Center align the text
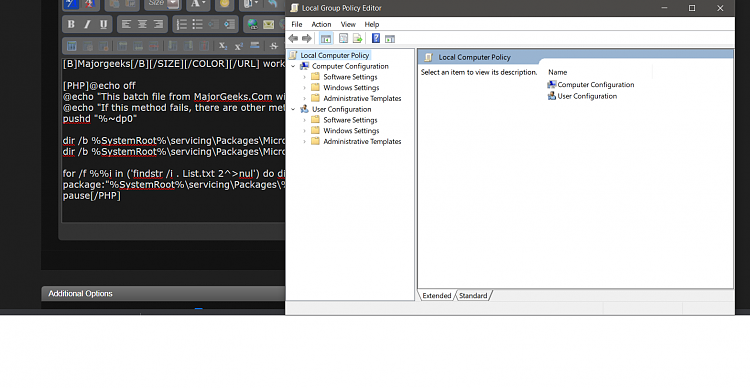The width and height of the screenshot is (750, 388). 142,24
